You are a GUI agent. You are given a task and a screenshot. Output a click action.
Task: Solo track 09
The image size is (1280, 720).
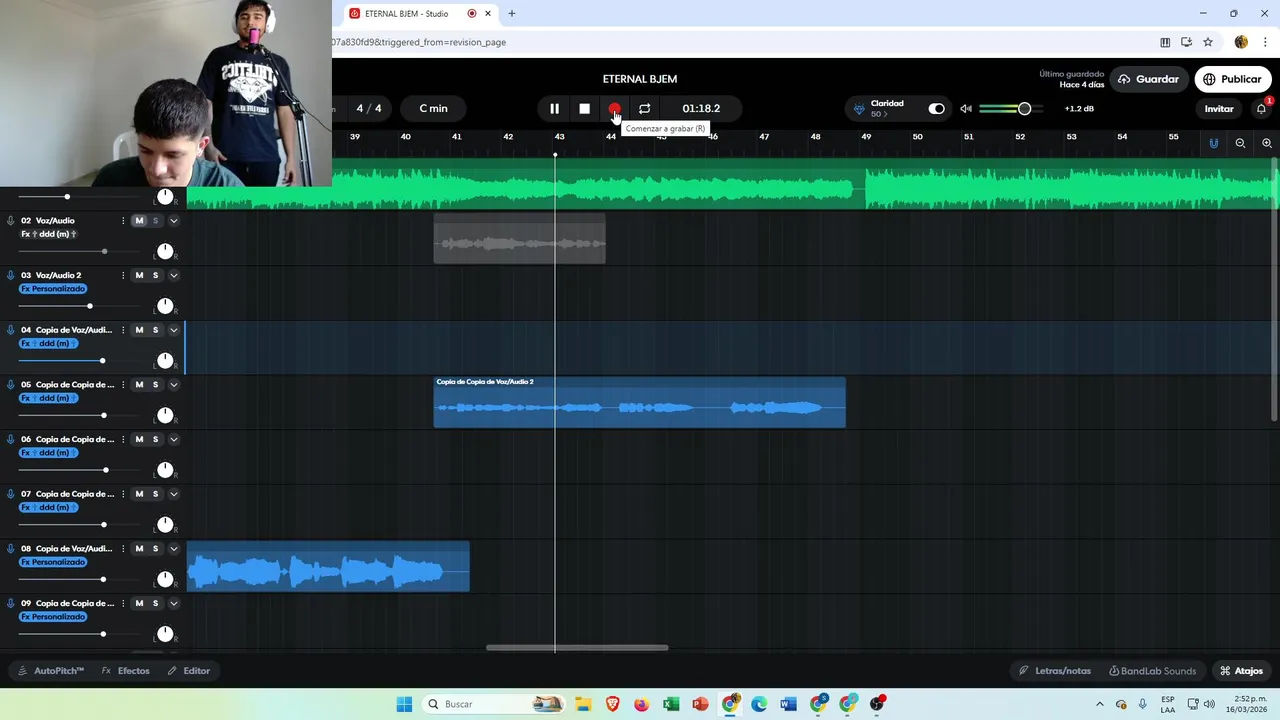click(155, 603)
